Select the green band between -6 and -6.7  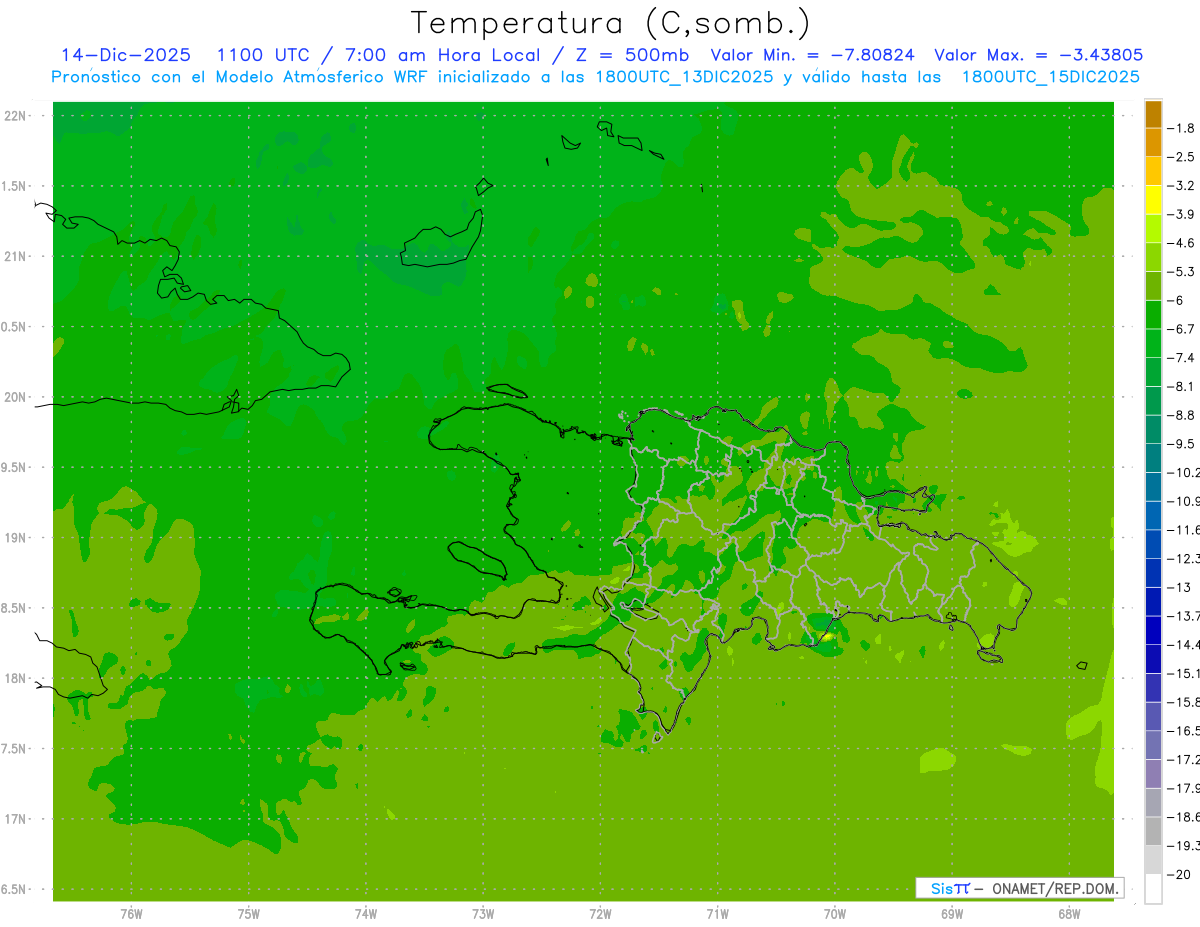pyautogui.click(x=1153, y=314)
